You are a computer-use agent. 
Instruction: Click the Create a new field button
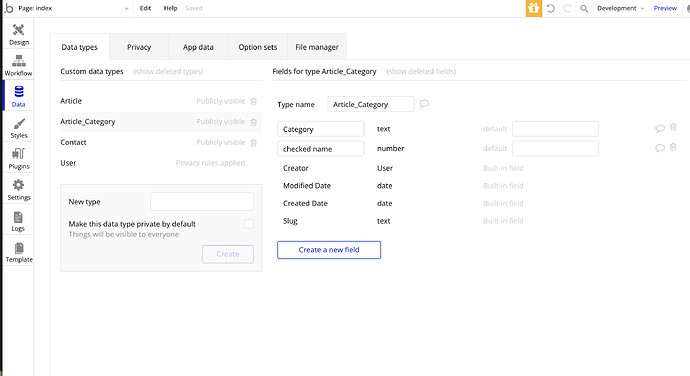pyautogui.click(x=329, y=250)
